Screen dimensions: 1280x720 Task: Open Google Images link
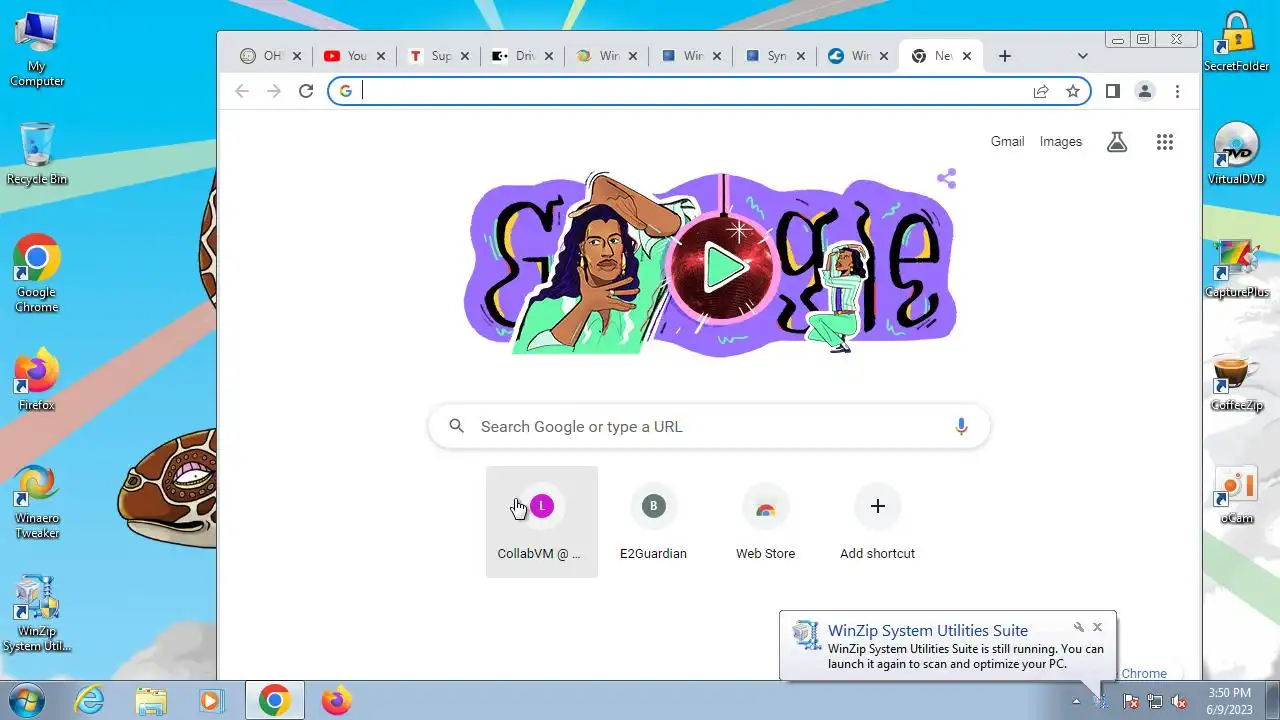click(x=1060, y=142)
